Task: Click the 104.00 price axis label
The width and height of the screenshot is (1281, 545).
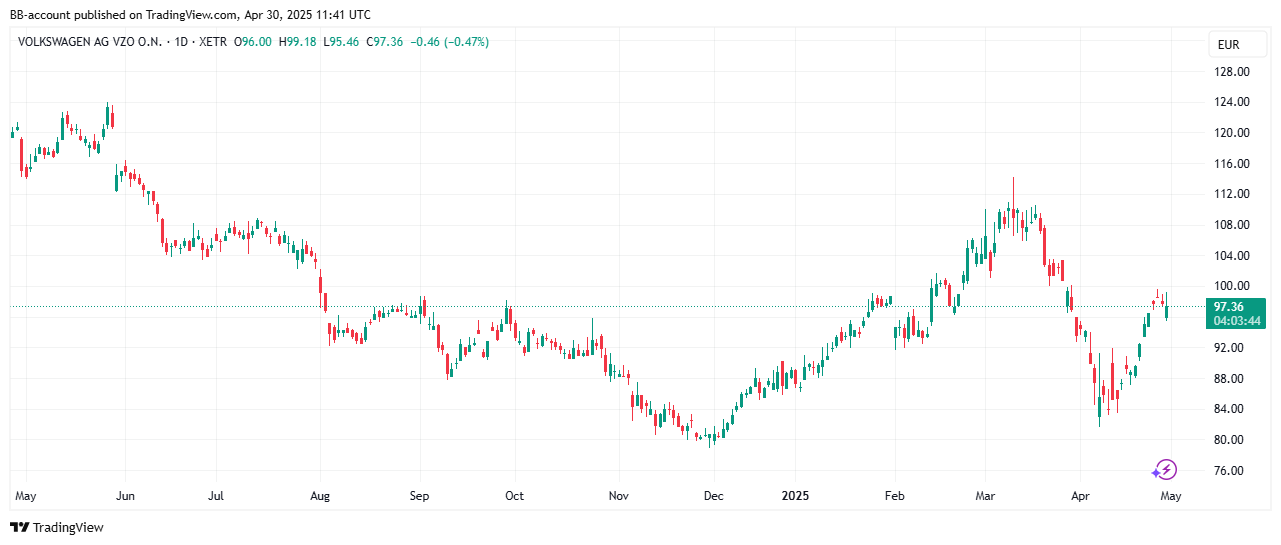Action: pos(1232,256)
